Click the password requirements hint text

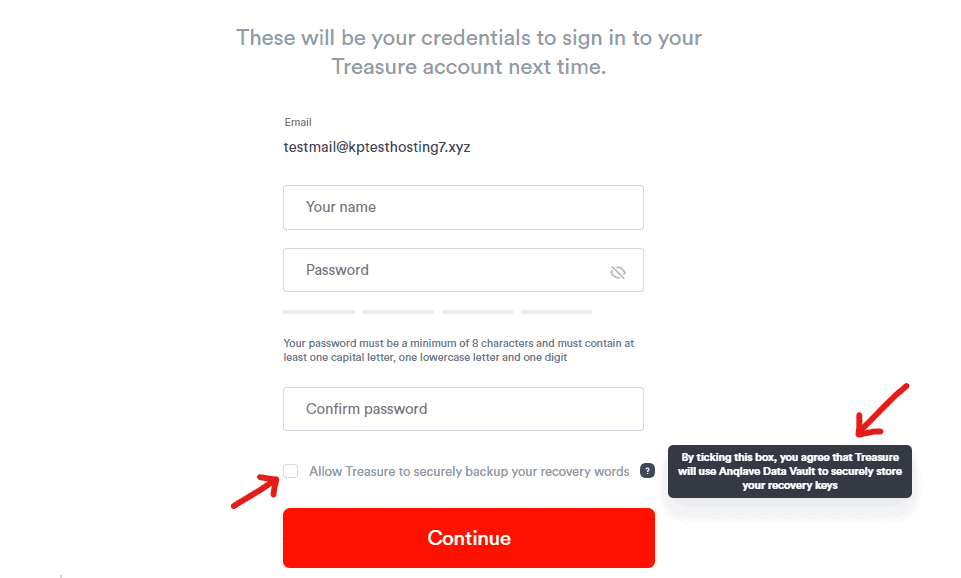pos(458,350)
